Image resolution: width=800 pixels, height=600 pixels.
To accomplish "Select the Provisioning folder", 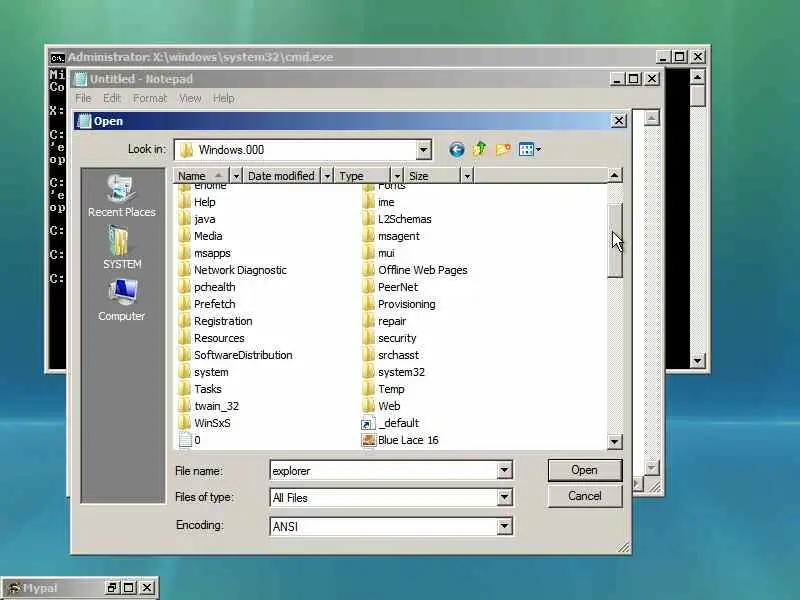I will 399,304.
